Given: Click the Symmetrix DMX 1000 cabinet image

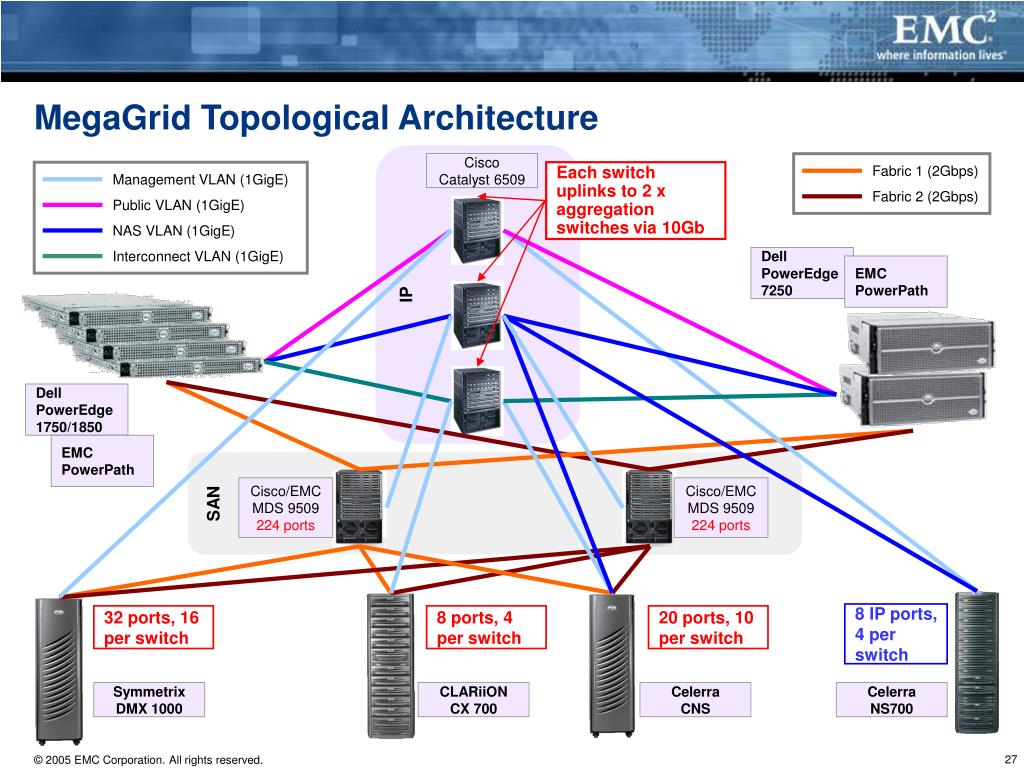Looking at the screenshot, I should click(x=59, y=671).
